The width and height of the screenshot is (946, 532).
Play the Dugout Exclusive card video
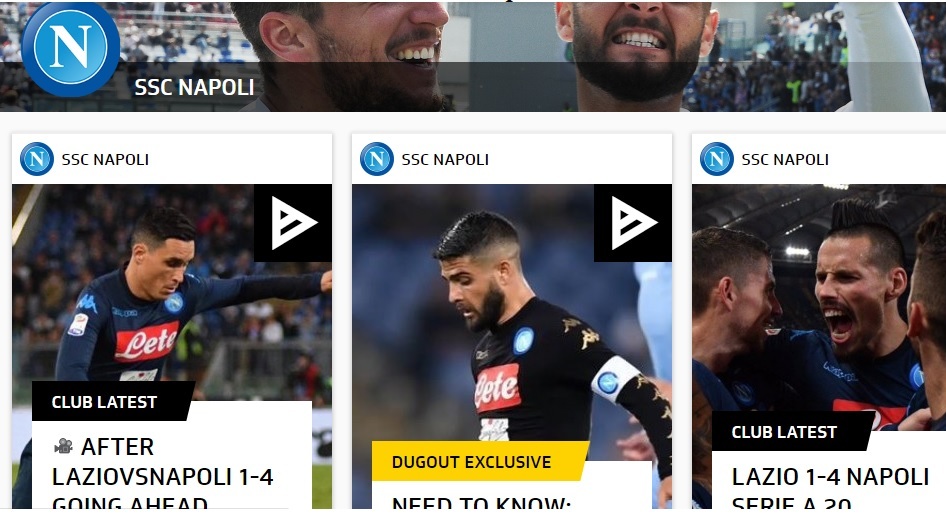[x=633, y=223]
